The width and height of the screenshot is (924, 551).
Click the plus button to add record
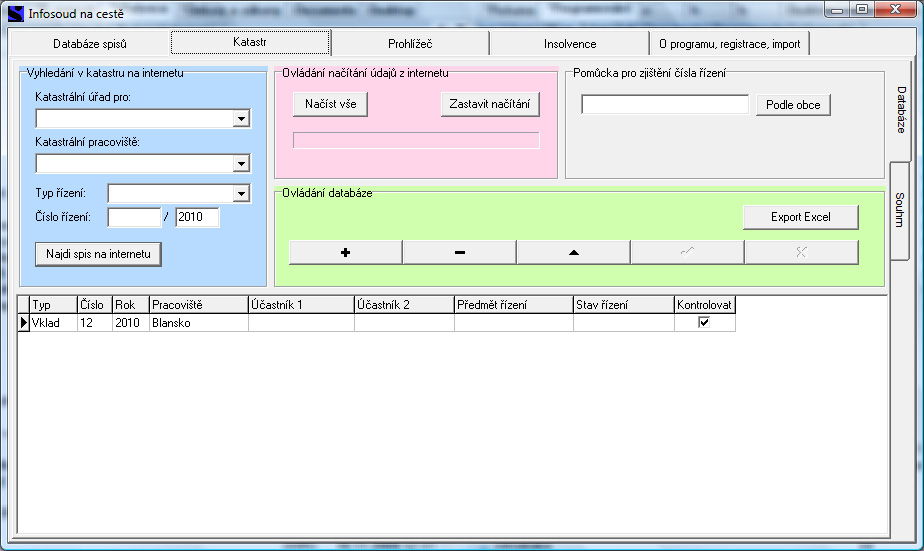tap(345, 253)
